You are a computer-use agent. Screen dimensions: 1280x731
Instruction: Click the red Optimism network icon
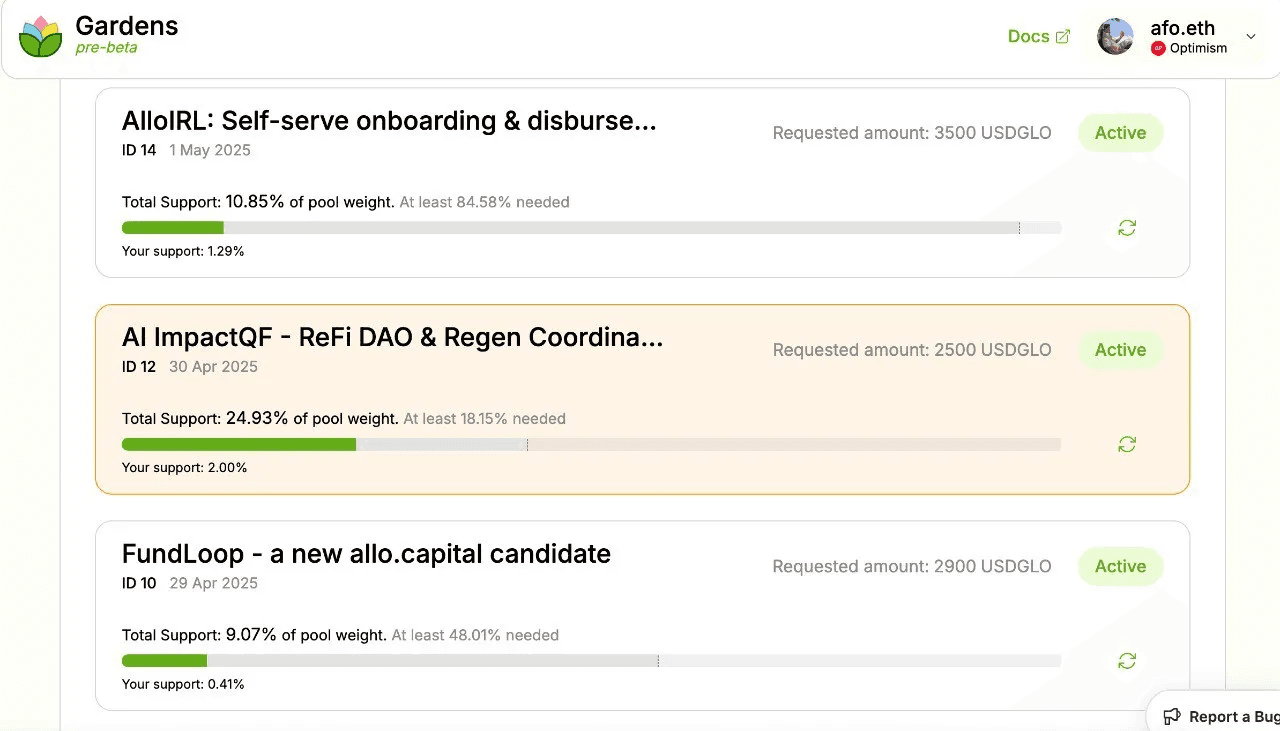click(x=1158, y=48)
